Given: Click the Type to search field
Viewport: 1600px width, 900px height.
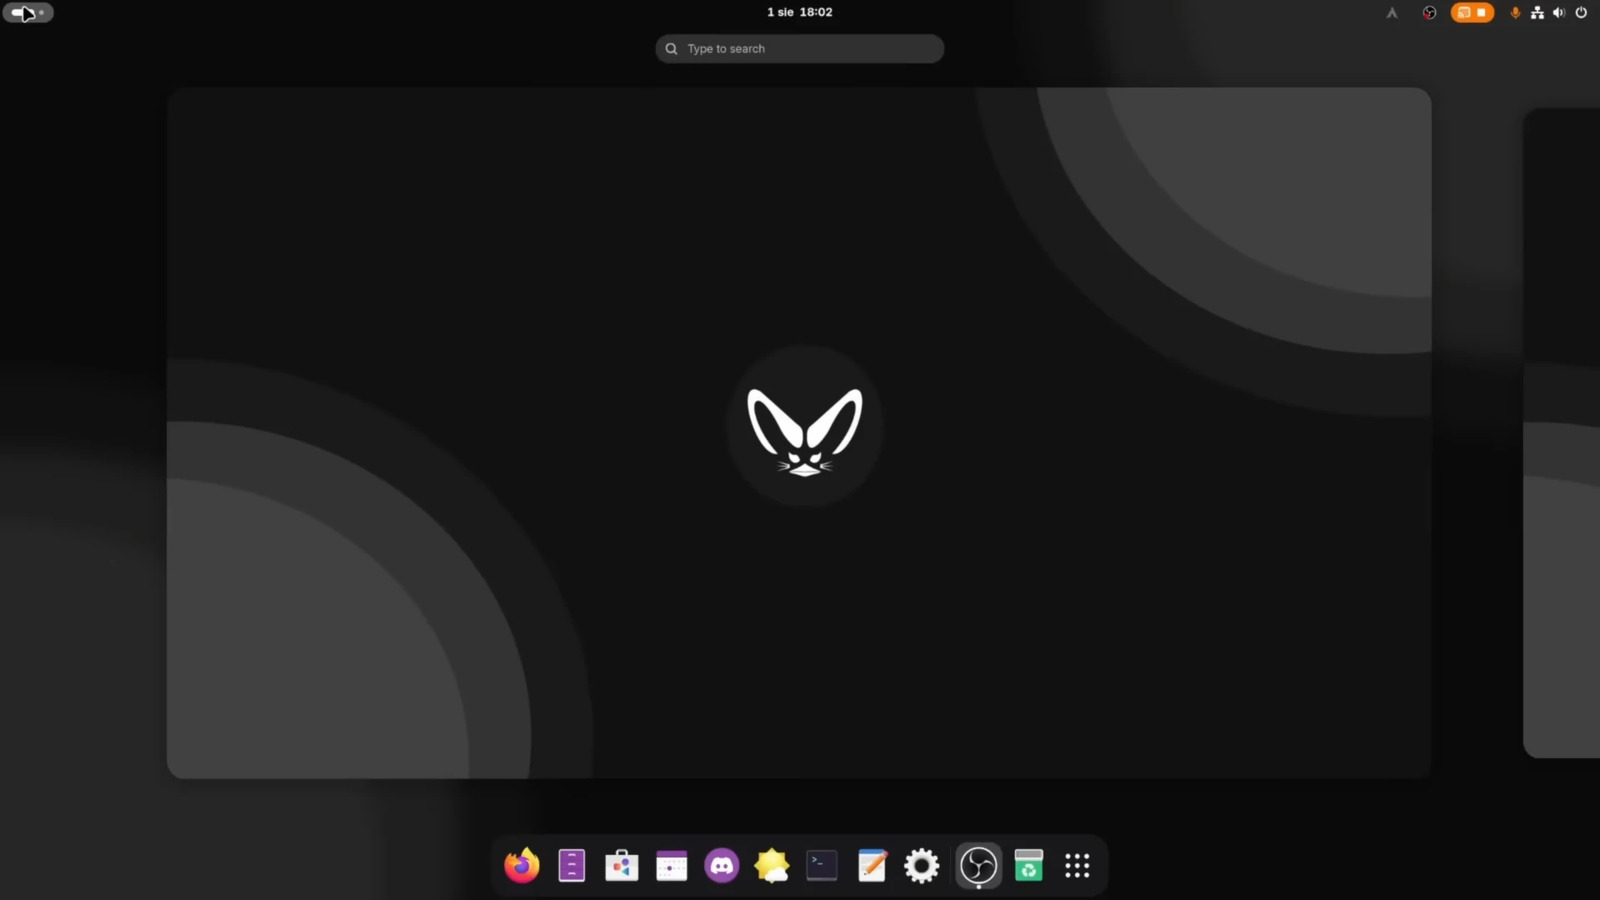Looking at the screenshot, I should point(799,48).
